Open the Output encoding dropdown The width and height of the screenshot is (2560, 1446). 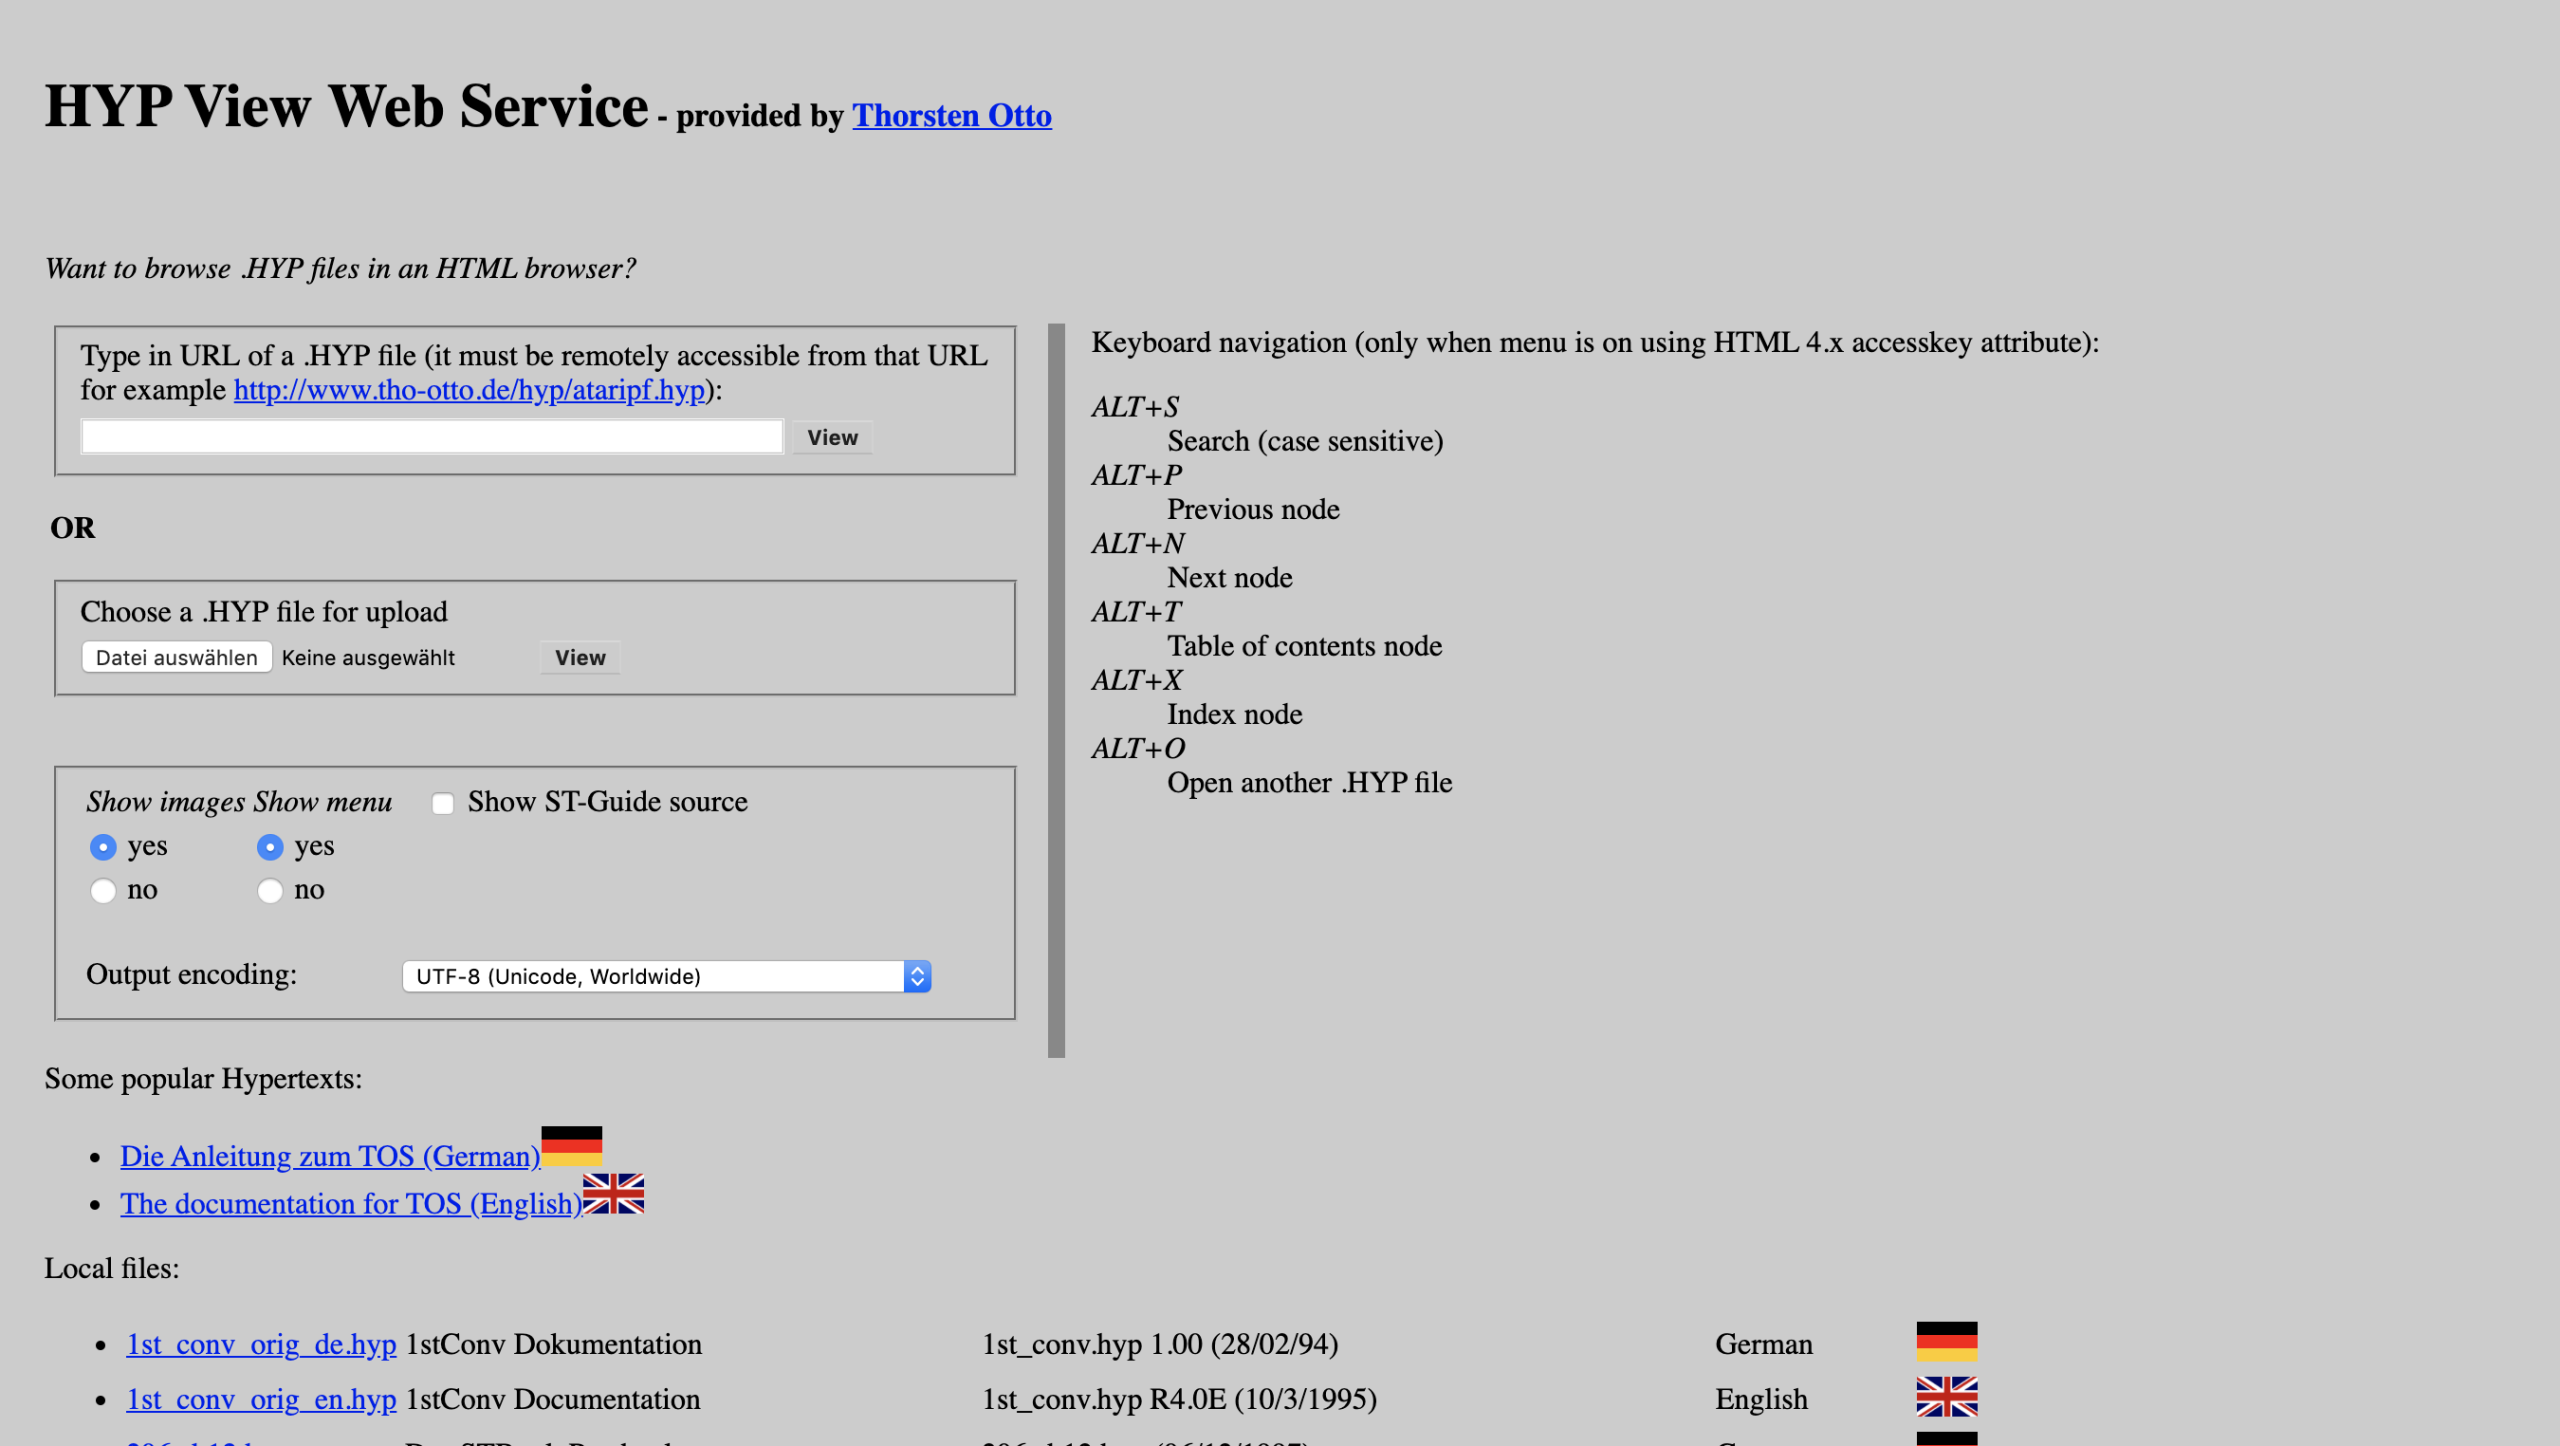655,976
